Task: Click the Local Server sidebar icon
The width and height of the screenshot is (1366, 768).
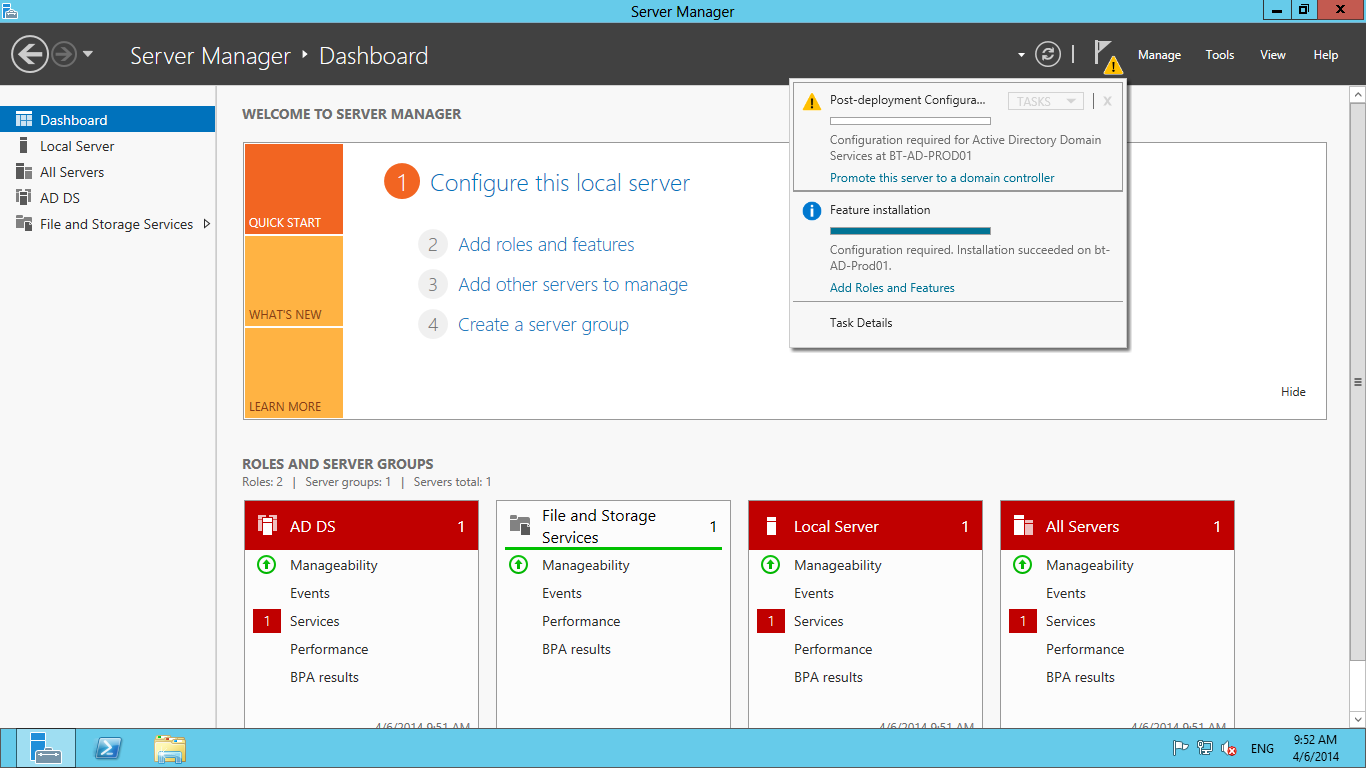Action: 24,146
